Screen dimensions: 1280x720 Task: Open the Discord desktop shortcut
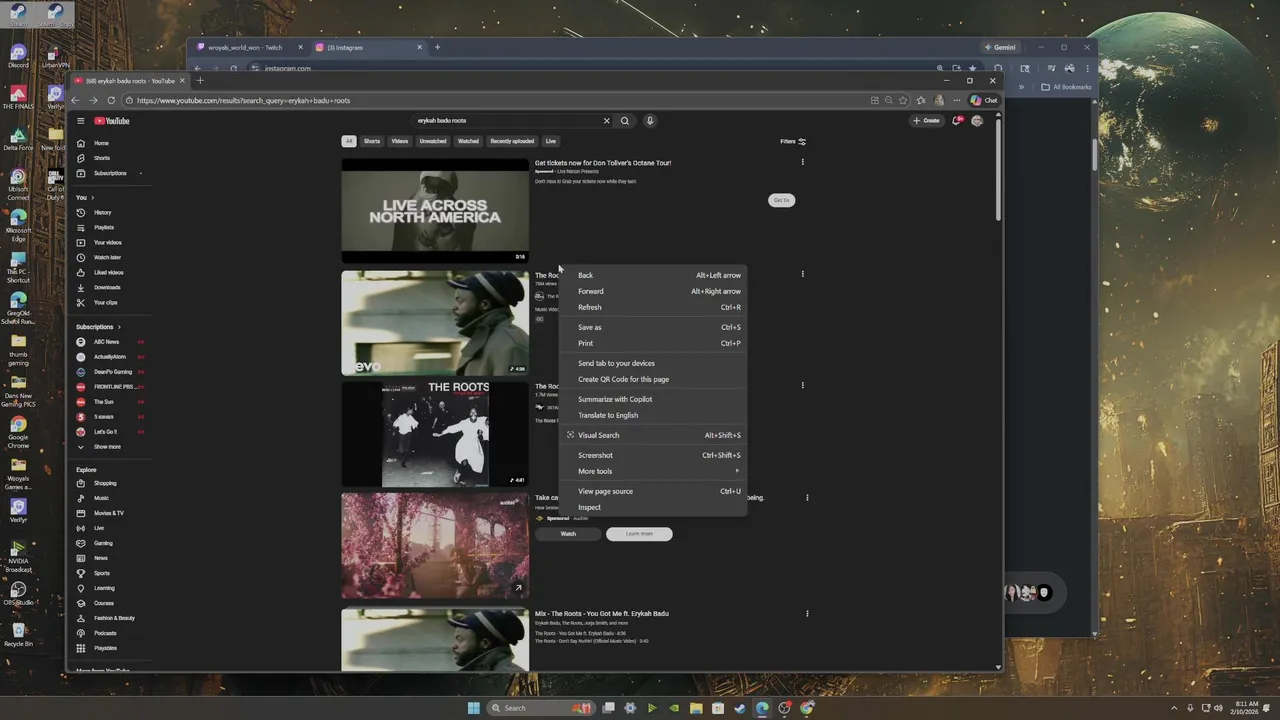(18, 56)
